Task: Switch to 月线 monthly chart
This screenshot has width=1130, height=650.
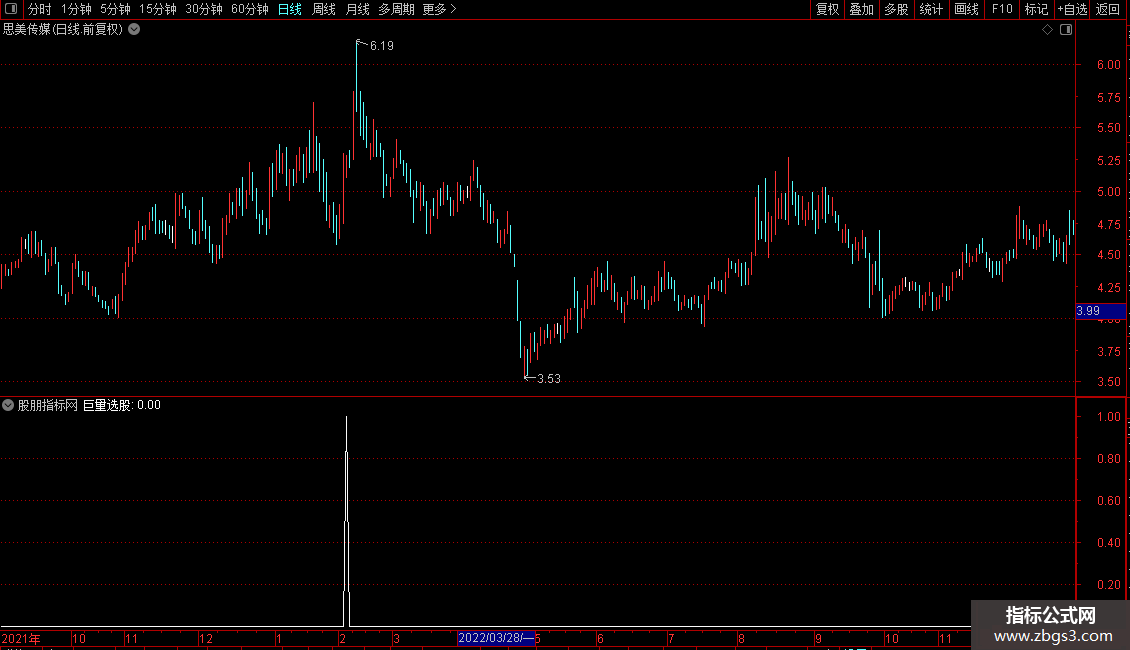Action: [357, 9]
